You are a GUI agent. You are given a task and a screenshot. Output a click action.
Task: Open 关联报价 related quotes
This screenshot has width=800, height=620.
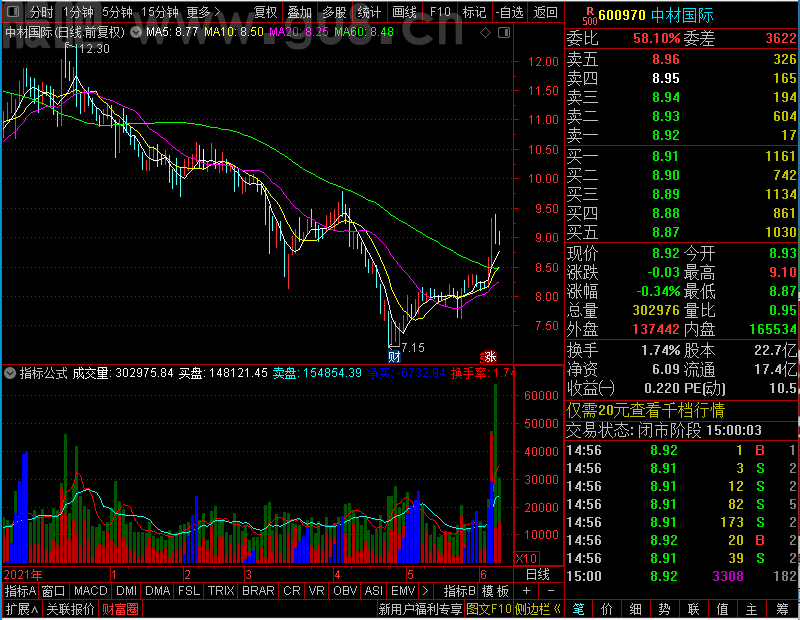70,609
